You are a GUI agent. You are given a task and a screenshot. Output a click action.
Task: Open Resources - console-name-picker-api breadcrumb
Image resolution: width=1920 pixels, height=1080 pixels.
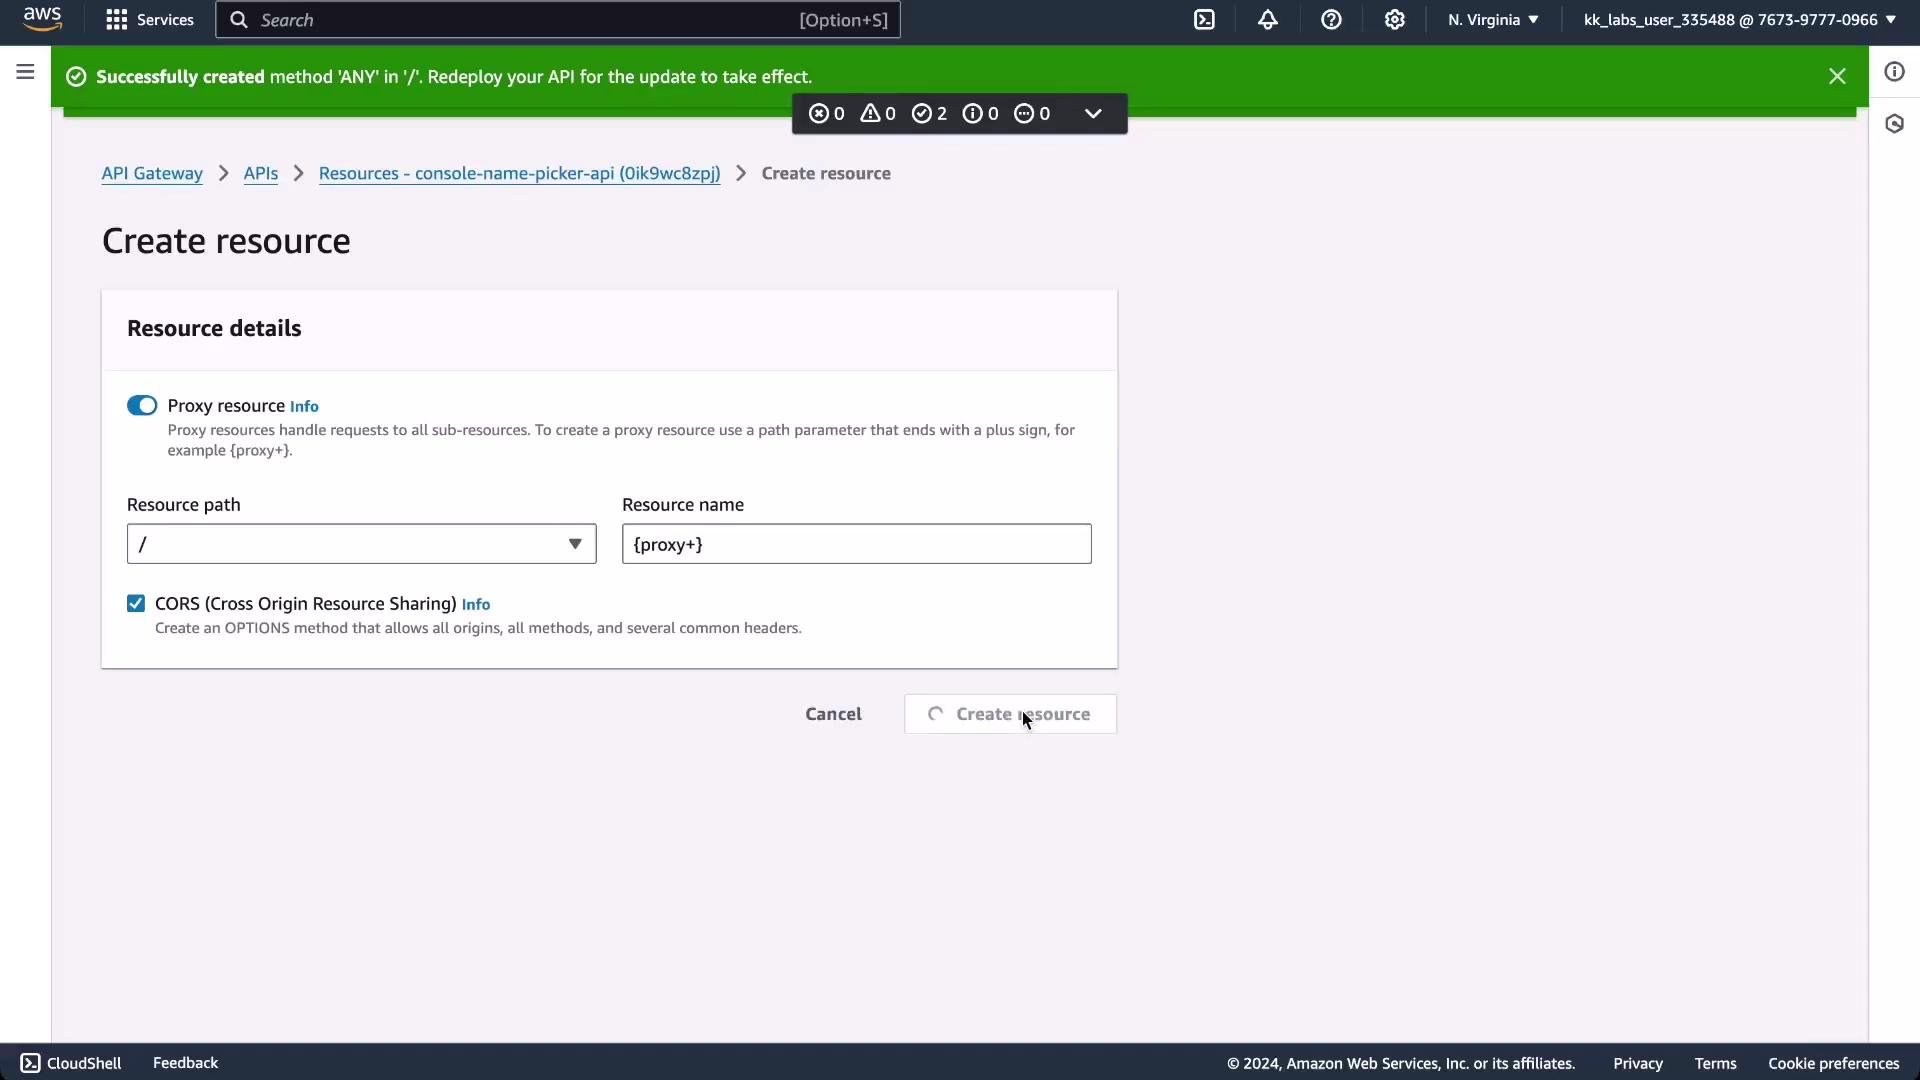pos(519,173)
